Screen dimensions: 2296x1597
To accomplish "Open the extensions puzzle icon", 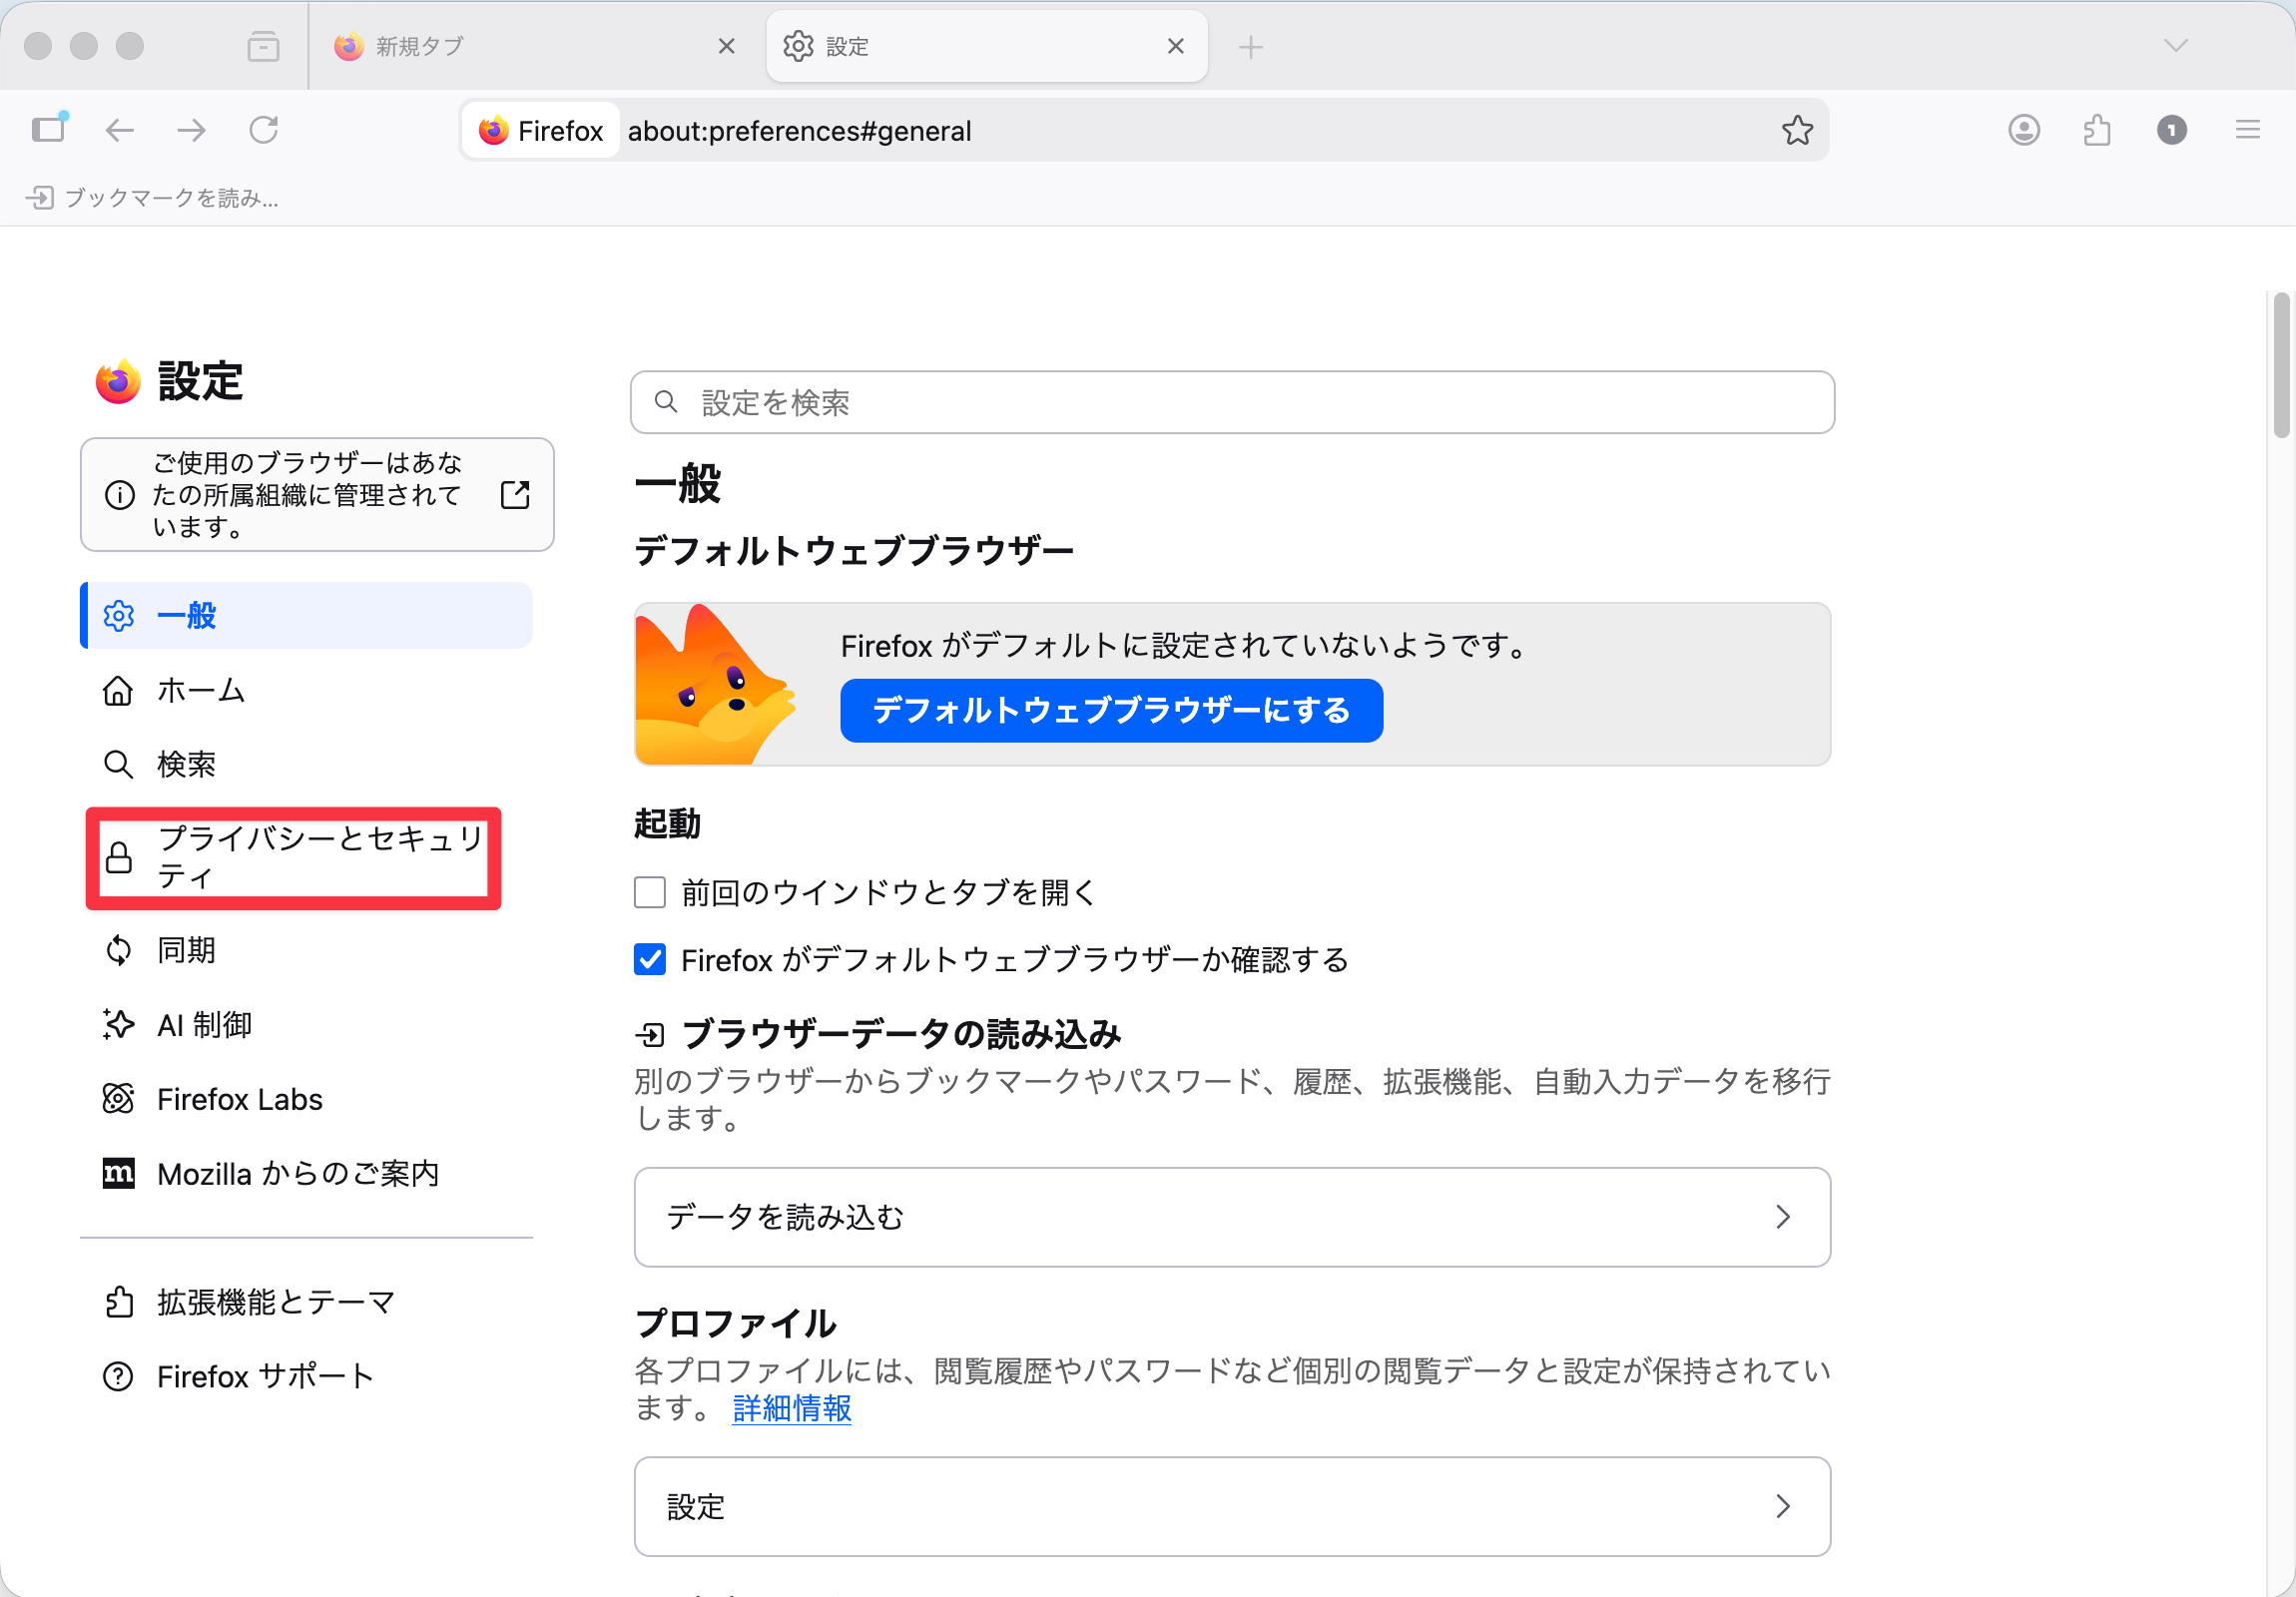I will click(2097, 130).
